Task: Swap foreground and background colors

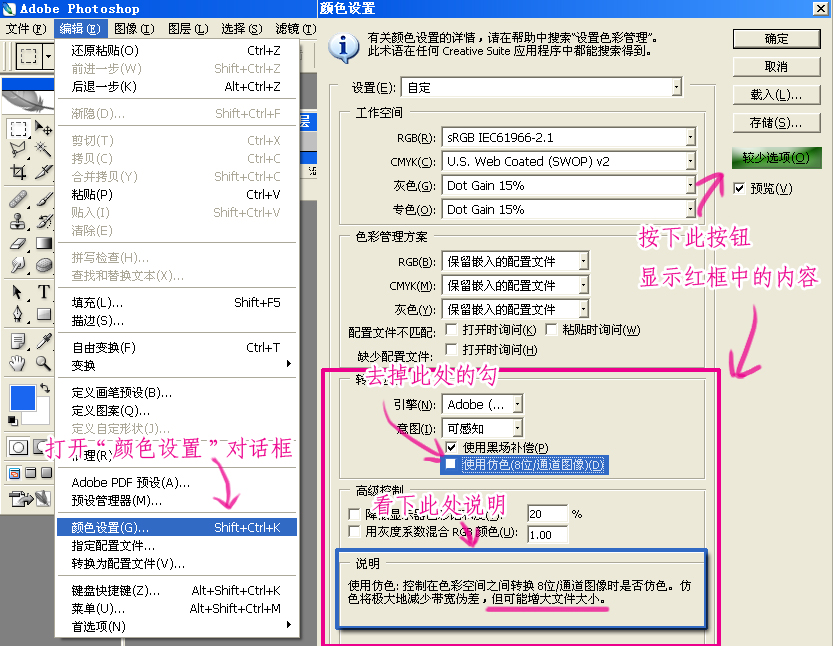Action: click(x=45, y=389)
